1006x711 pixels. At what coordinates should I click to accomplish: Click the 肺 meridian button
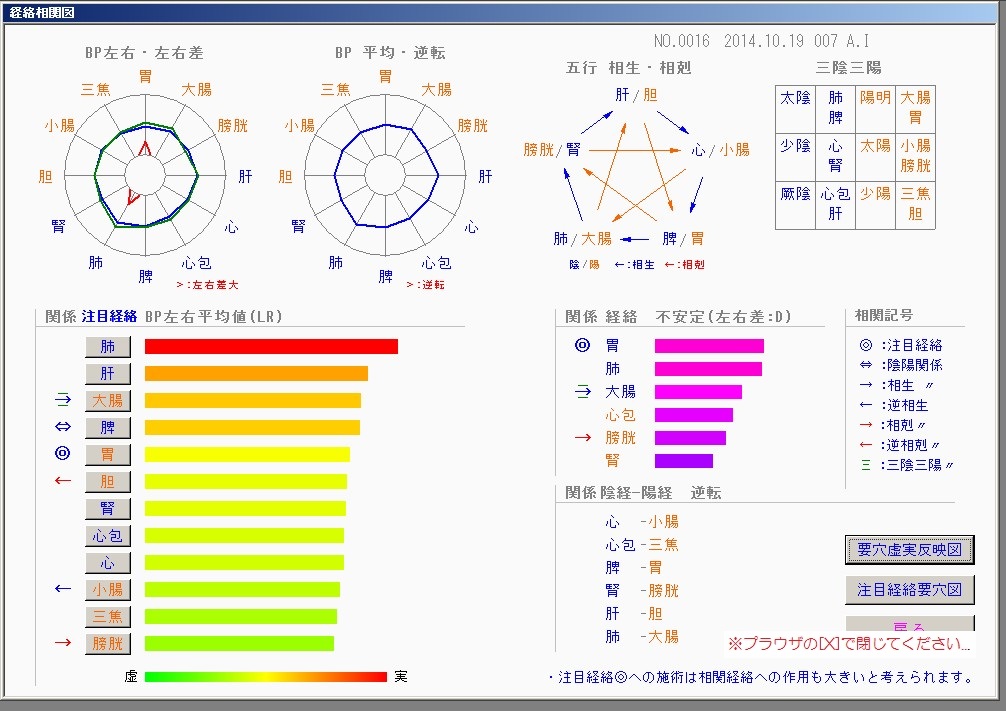tap(107, 347)
